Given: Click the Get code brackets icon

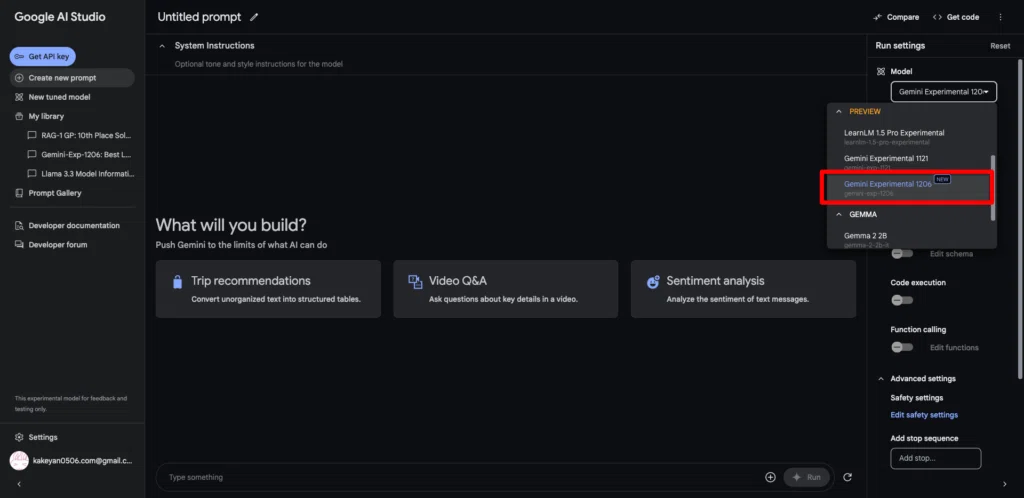Looking at the screenshot, I should point(937,18).
